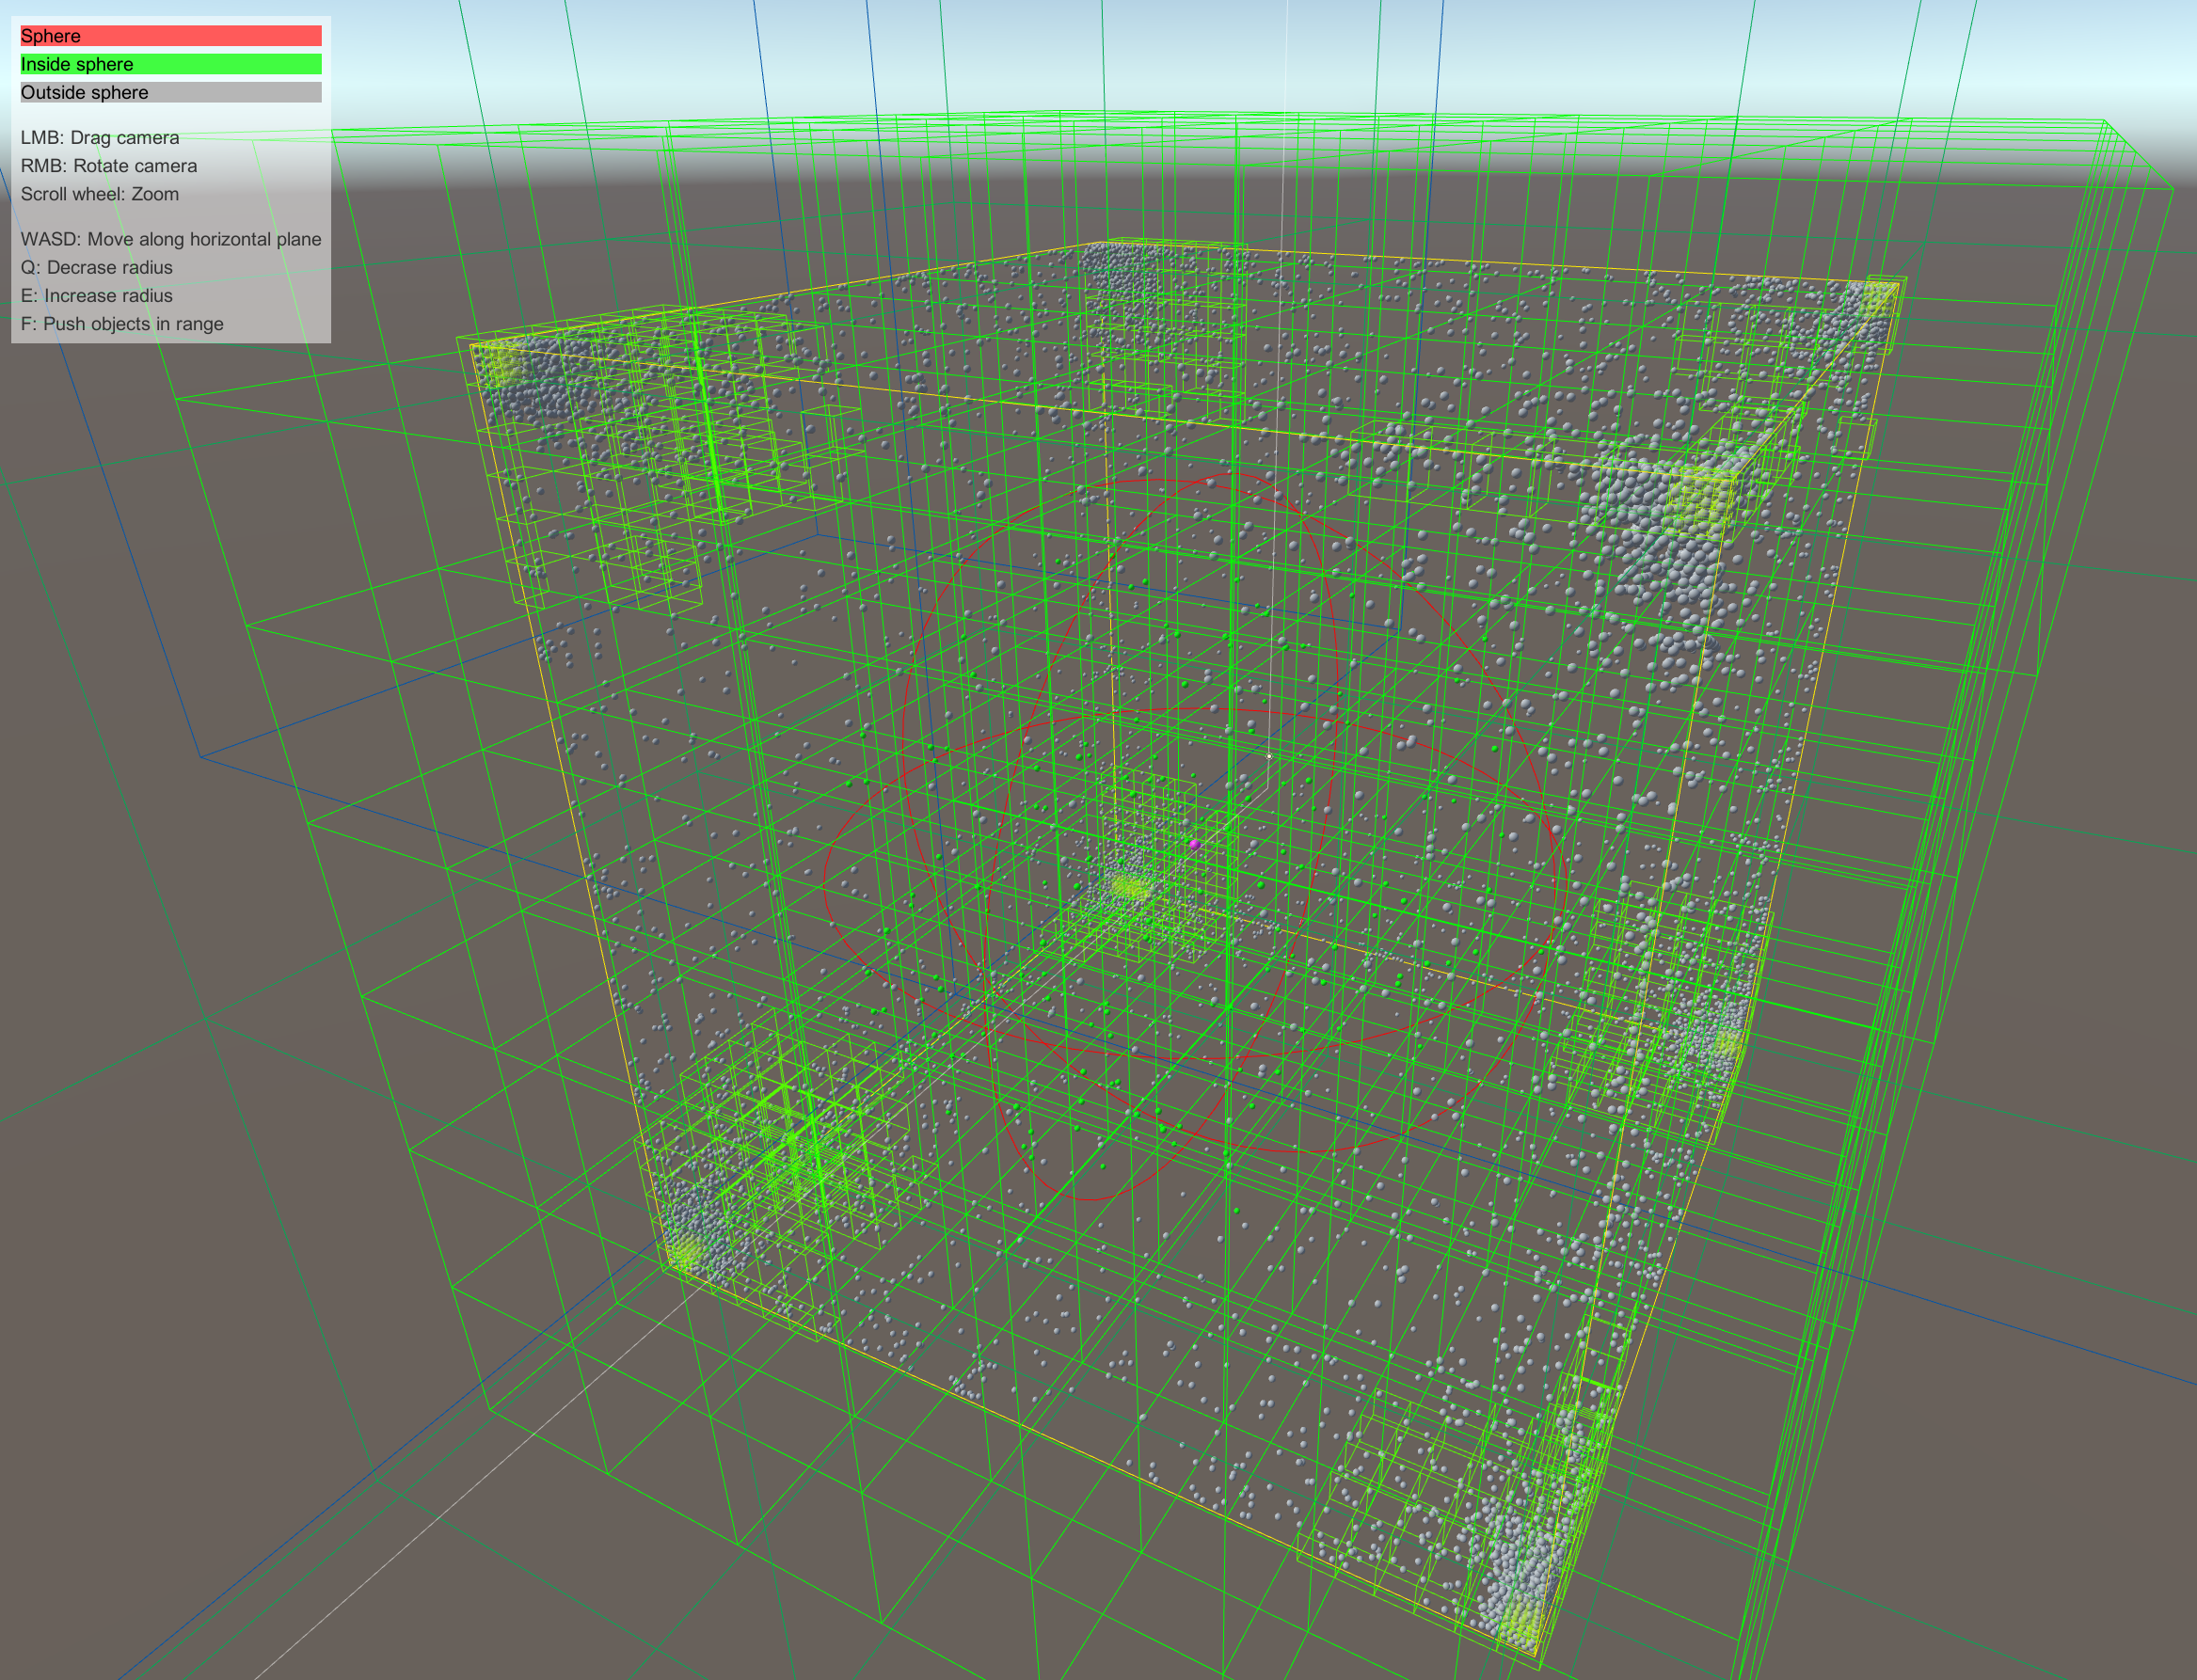
Task: Click the green Inside sphere legend bar
Action: tap(171, 64)
